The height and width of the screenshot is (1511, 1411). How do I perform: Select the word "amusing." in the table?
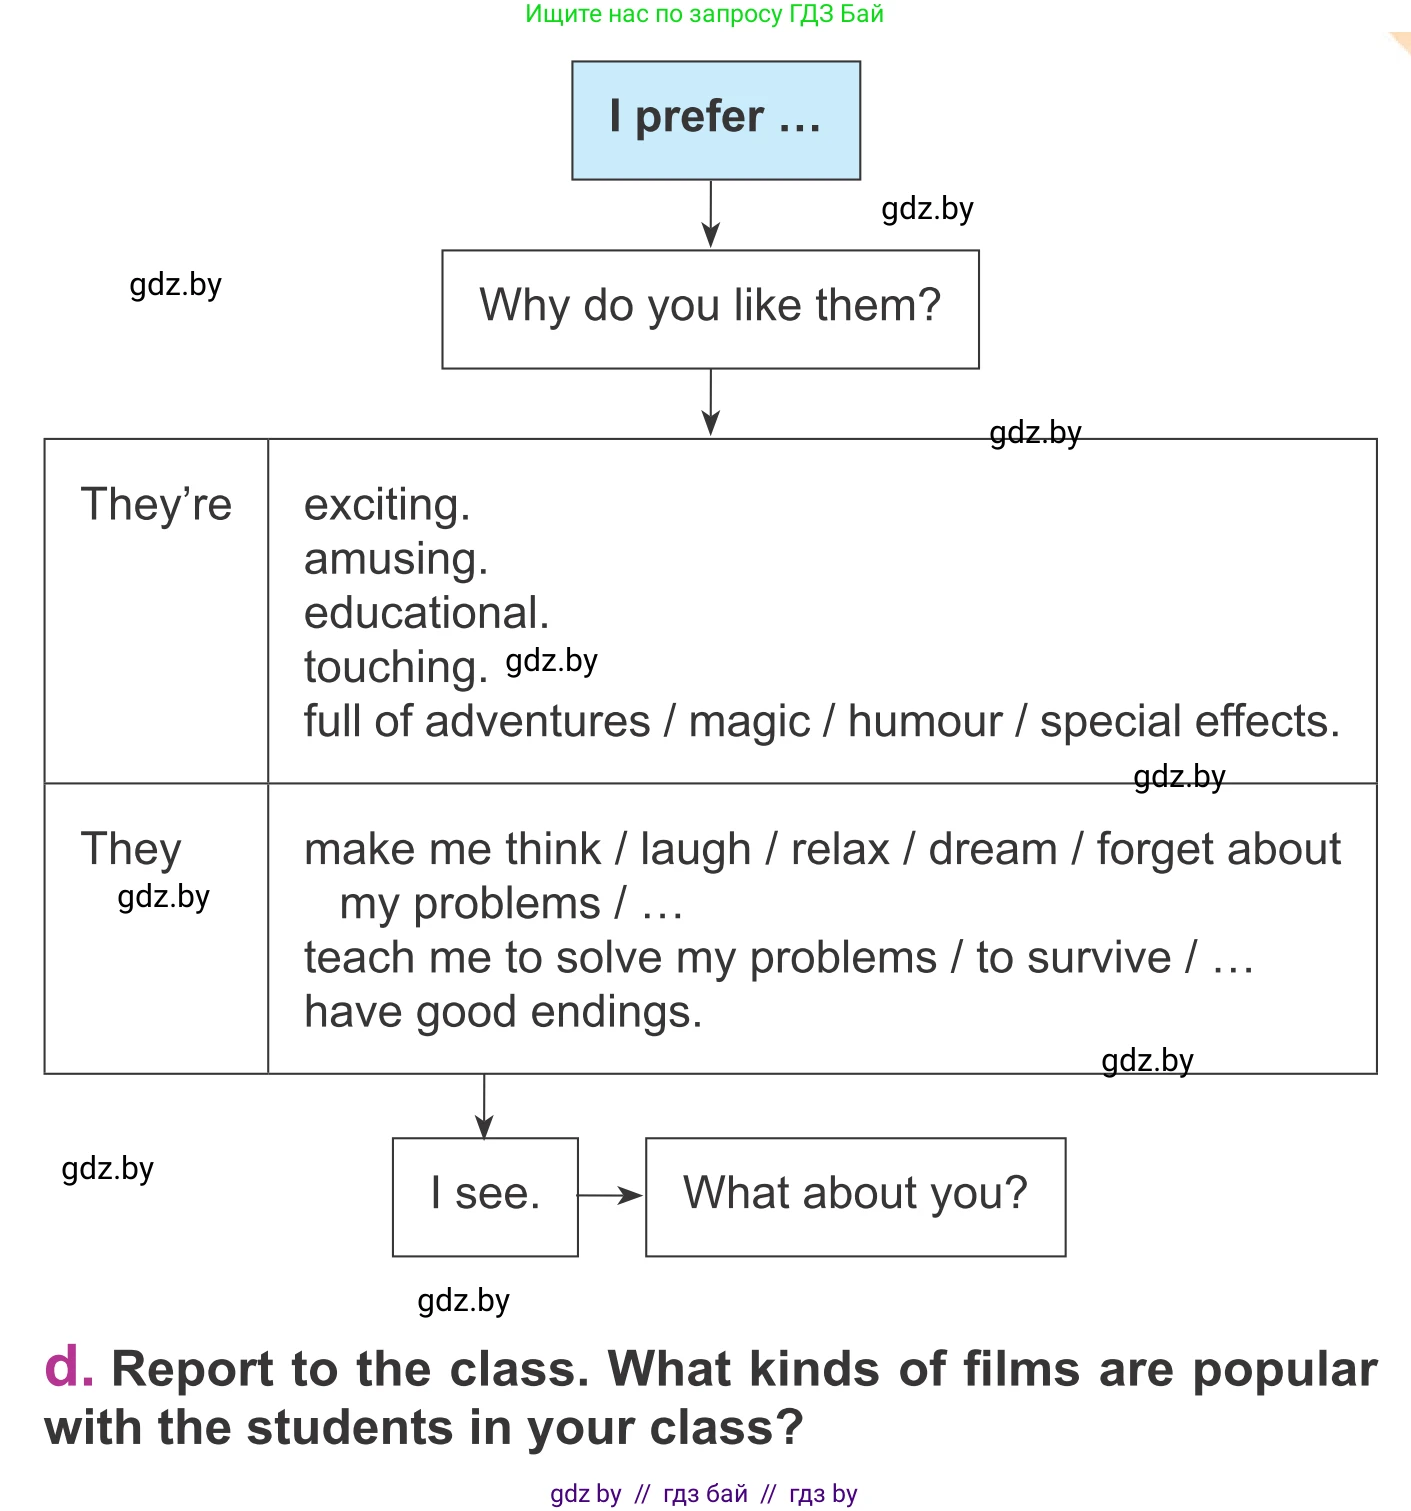click(396, 559)
